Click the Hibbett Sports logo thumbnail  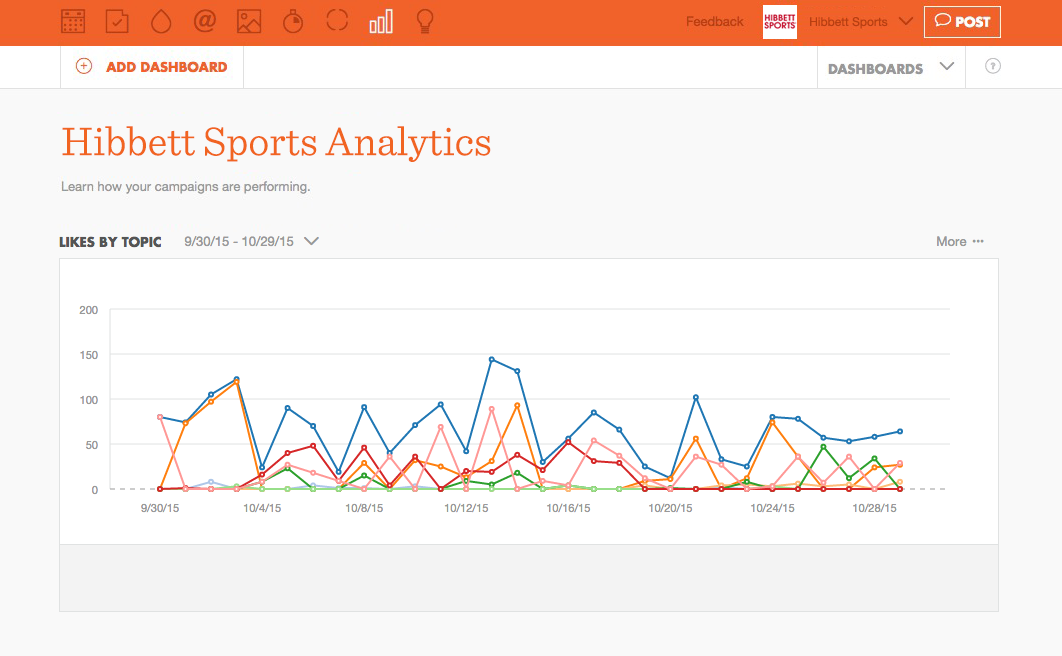(780, 22)
